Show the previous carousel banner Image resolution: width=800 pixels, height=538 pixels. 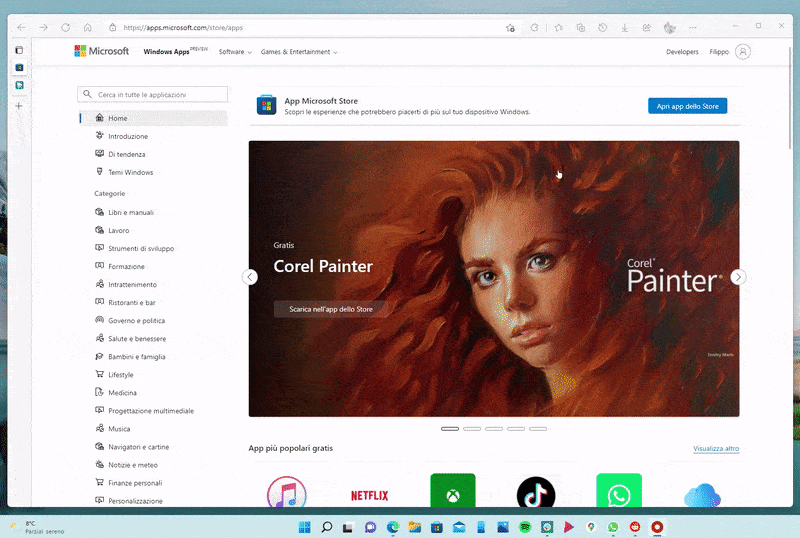249,277
